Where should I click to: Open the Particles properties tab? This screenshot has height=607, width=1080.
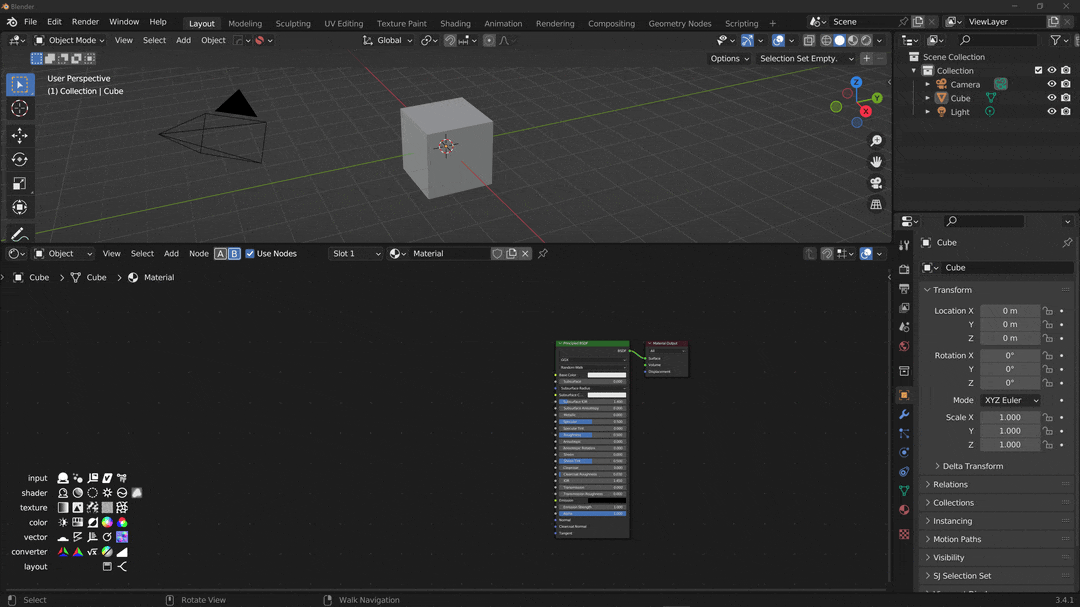[904, 433]
